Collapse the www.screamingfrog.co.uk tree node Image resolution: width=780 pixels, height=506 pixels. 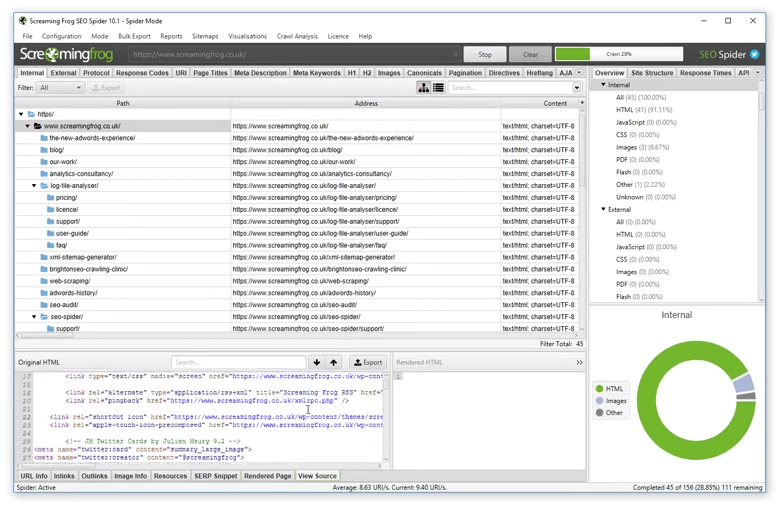(27, 126)
